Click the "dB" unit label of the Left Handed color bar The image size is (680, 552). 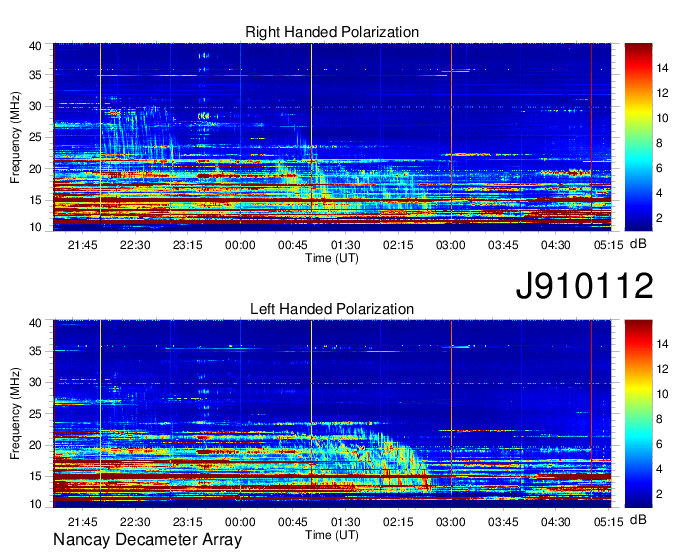click(x=638, y=520)
